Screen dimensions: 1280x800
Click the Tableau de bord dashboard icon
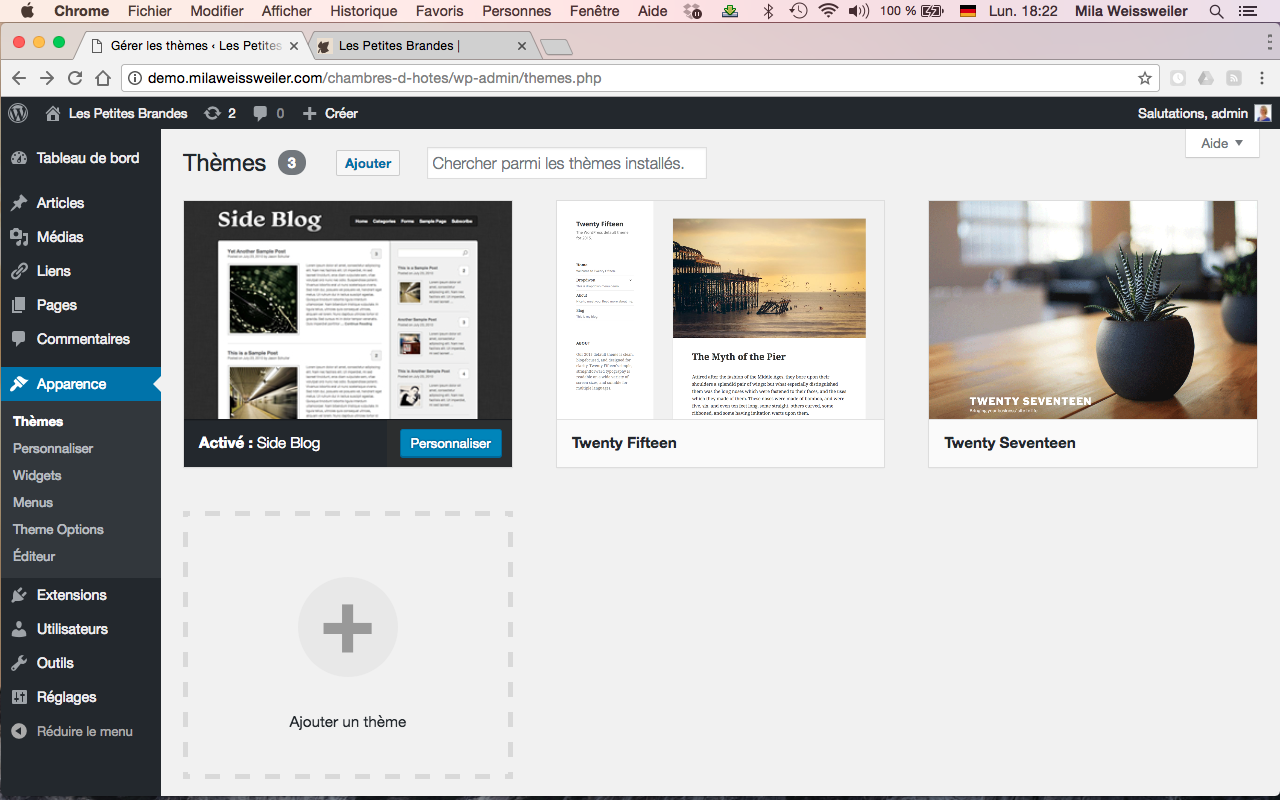pos(19,158)
